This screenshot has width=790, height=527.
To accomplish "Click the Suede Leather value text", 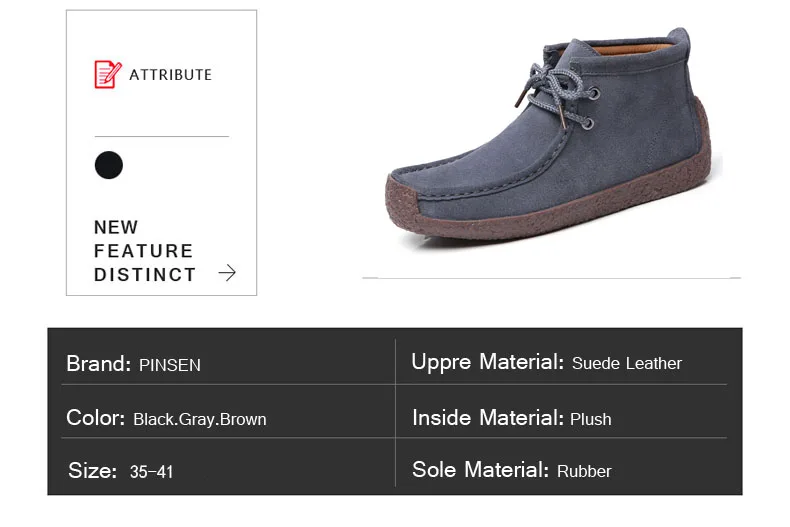I will click(x=627, y=363).
